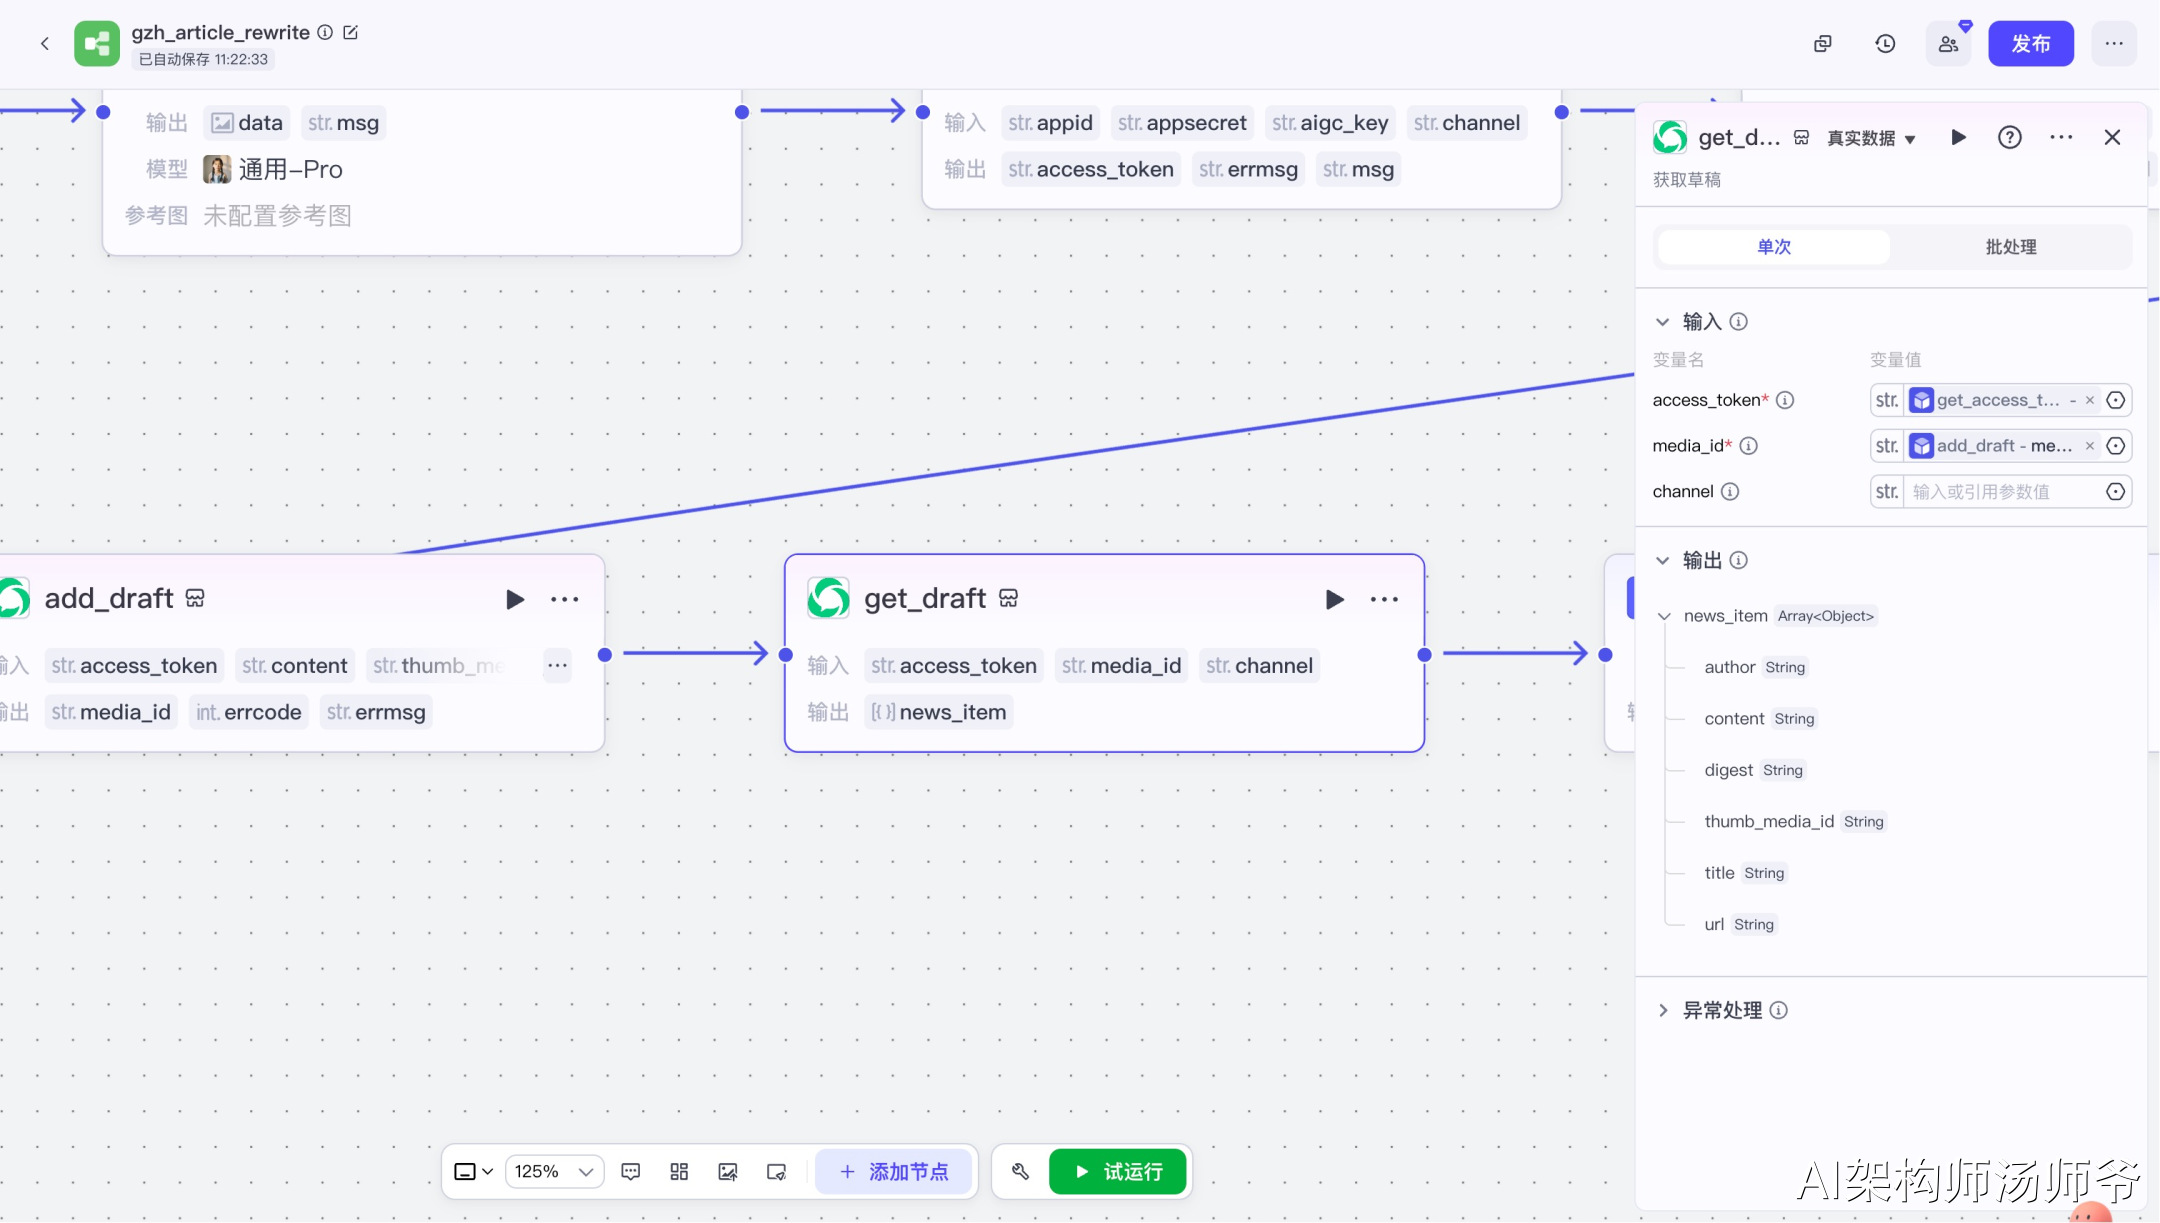Click the collaborators icon in header
This screenshot has width=2160, height=1223.
[1948, 44]
